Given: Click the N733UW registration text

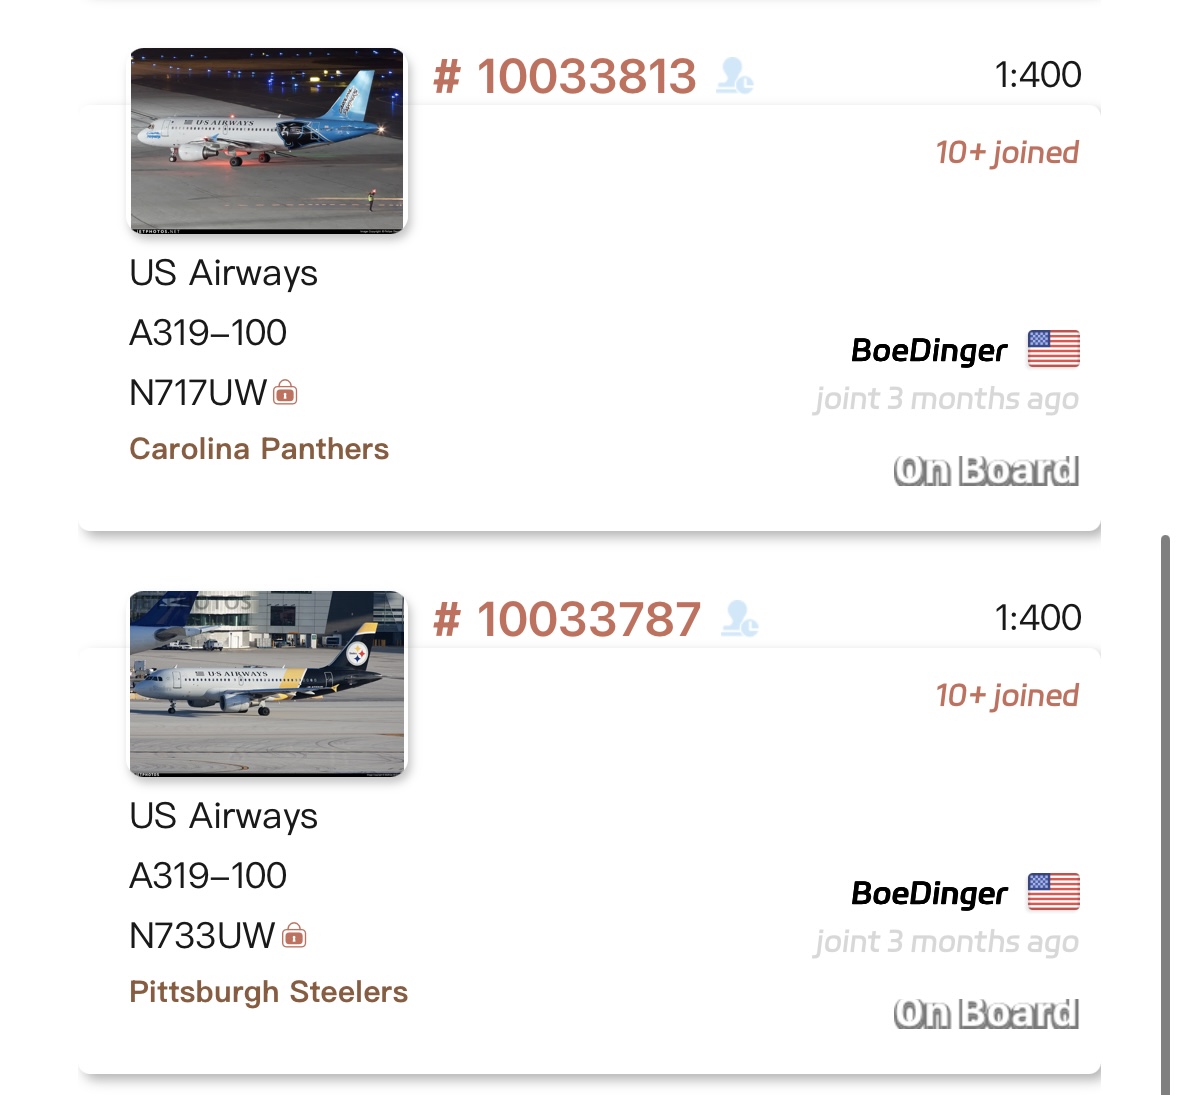Looking at the screenshot, I should tap(202, 936).
